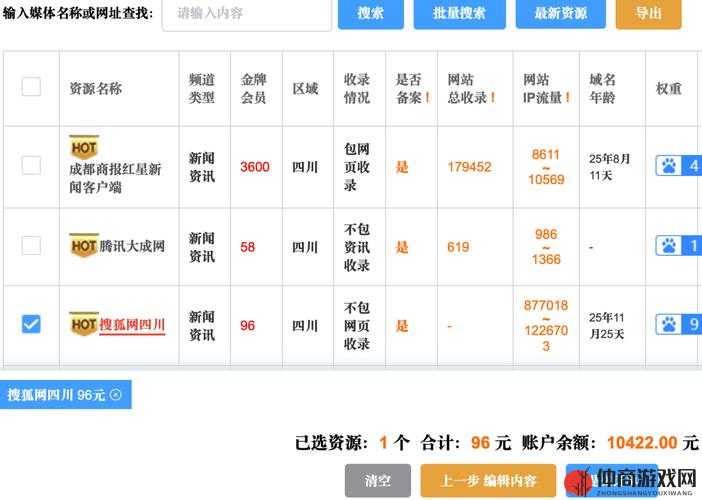Viewport: 702px width, 500px height.
Task: Click 包网页收录 in the 成都商报 row
Action: click(357, 167)
